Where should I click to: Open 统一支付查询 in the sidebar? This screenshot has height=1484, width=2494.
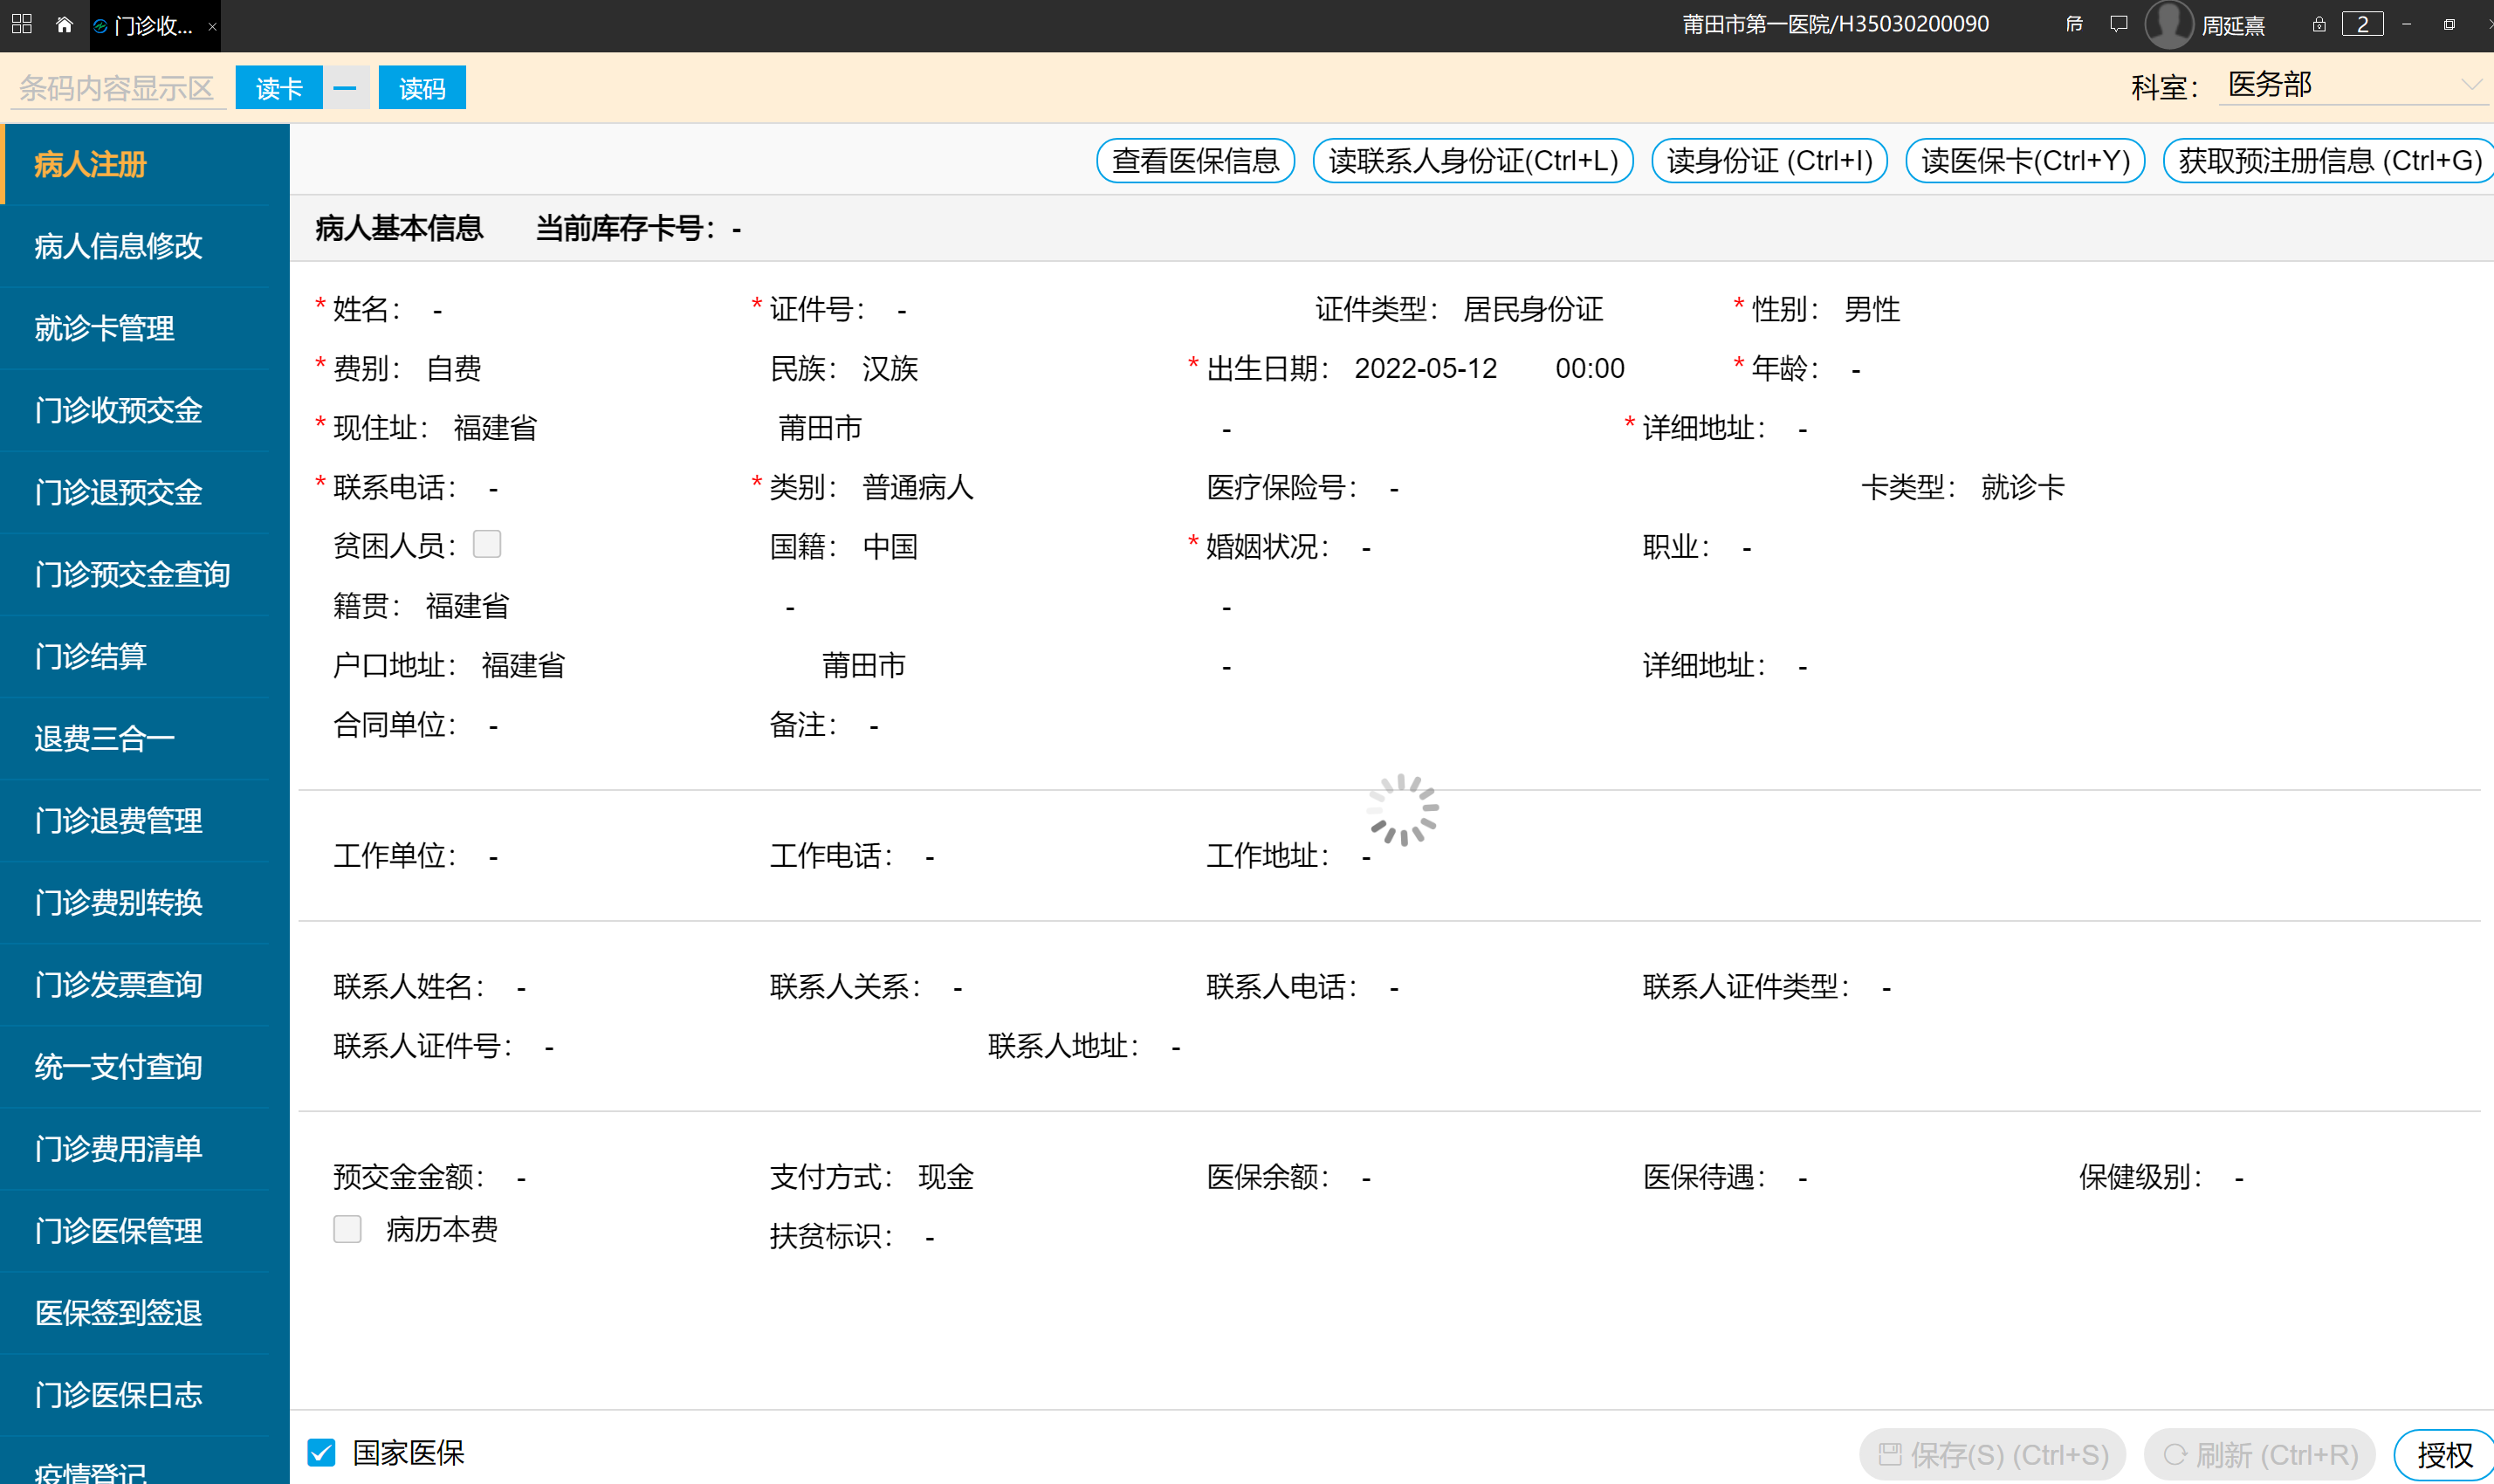(x=145, y=1066)
